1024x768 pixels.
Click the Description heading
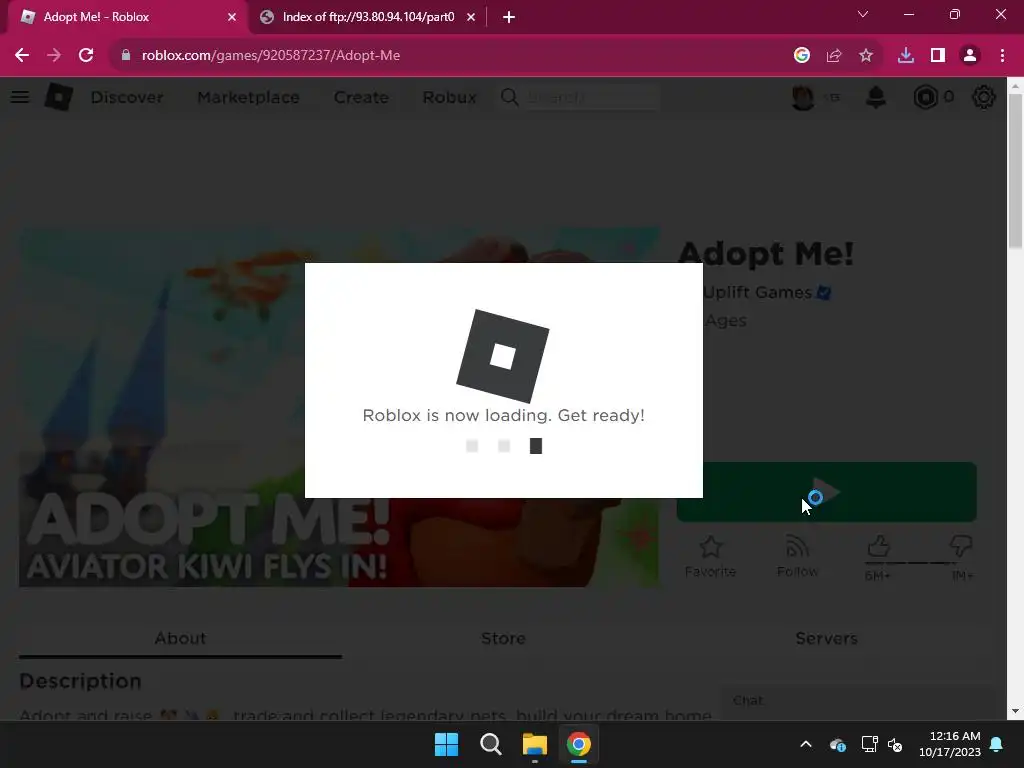click(80, 681)
